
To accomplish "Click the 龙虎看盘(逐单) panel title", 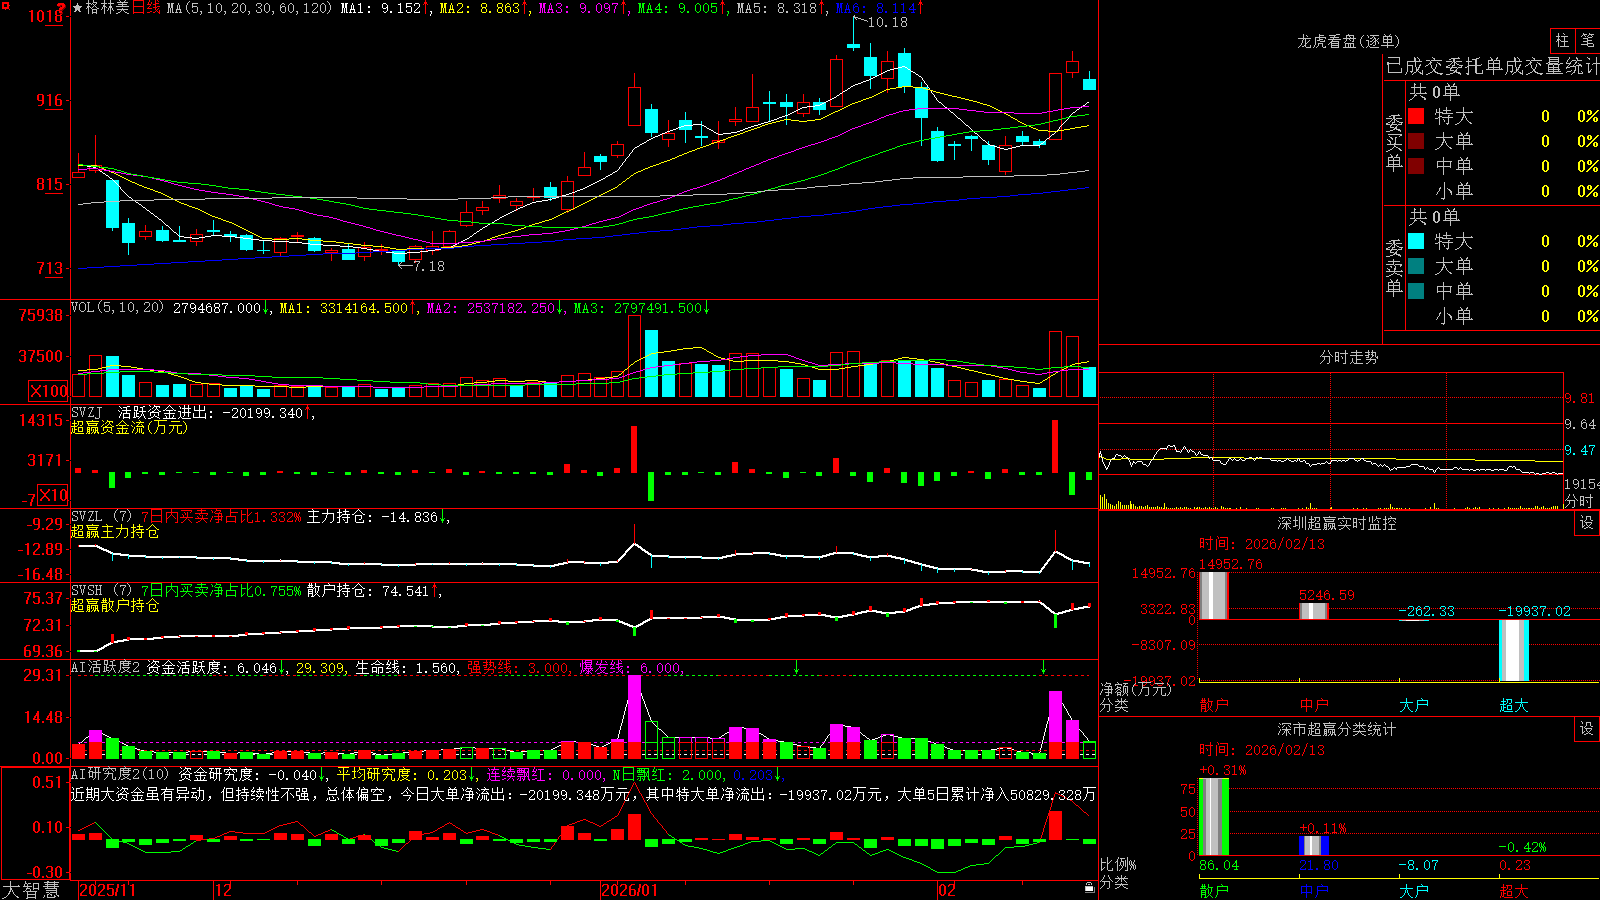I will coord(1349,41).
